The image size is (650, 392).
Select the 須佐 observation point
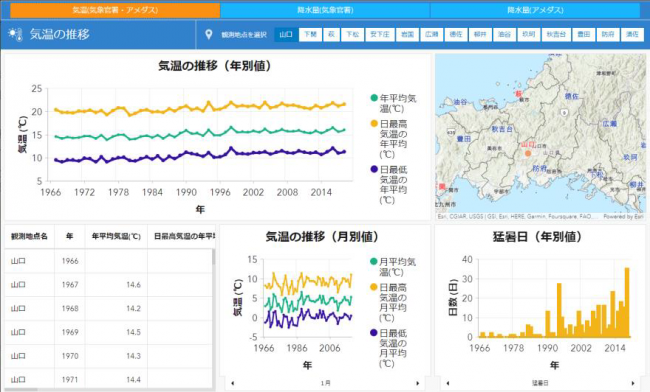coord(632,34)
